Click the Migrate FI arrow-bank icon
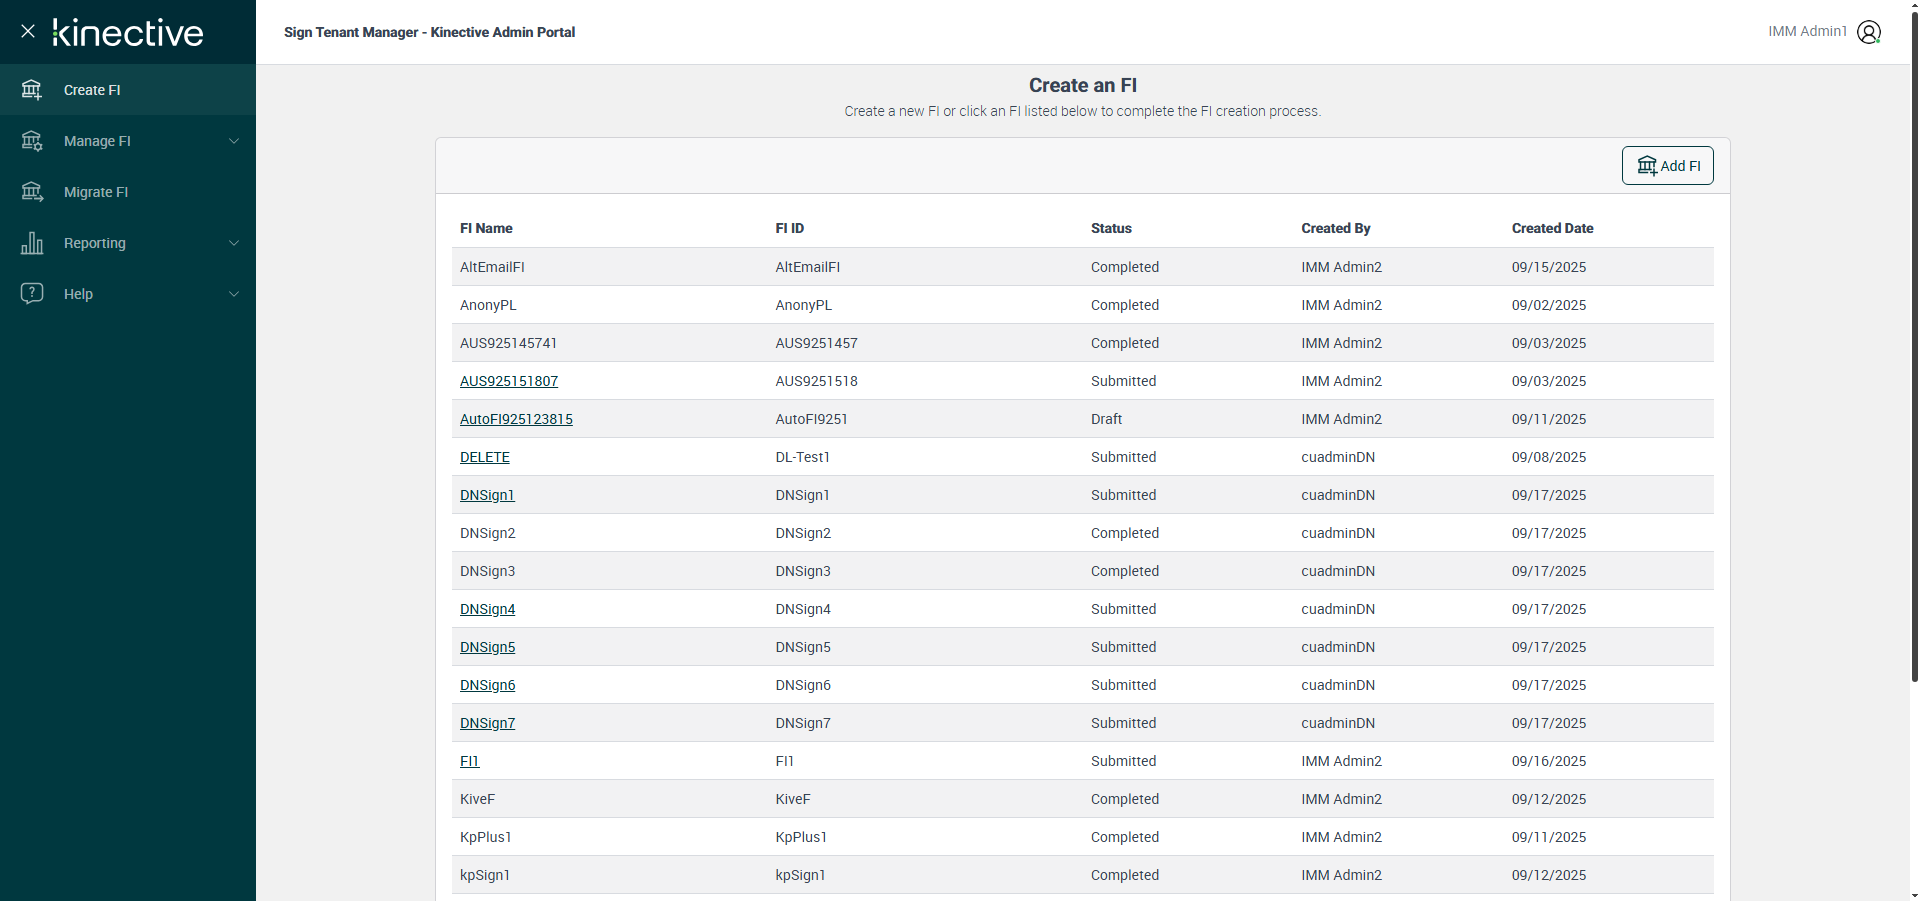Viewport: 1920px width, 901px height. click(x=32, y=192)
